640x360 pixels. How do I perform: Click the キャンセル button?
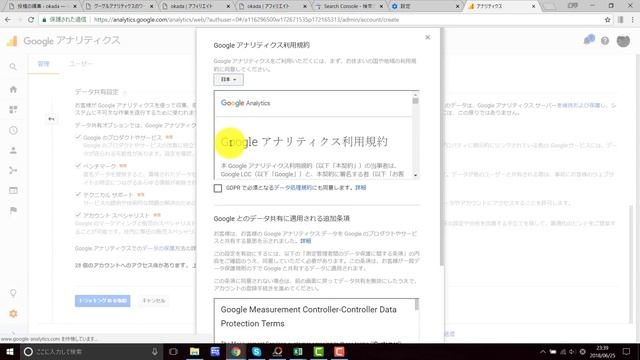153,301
